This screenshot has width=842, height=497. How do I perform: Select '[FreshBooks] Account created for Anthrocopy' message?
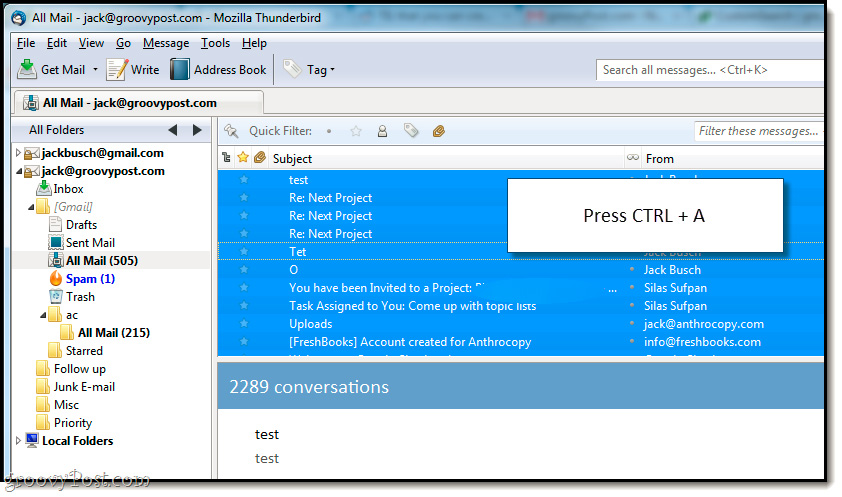[x=520, y=342]
